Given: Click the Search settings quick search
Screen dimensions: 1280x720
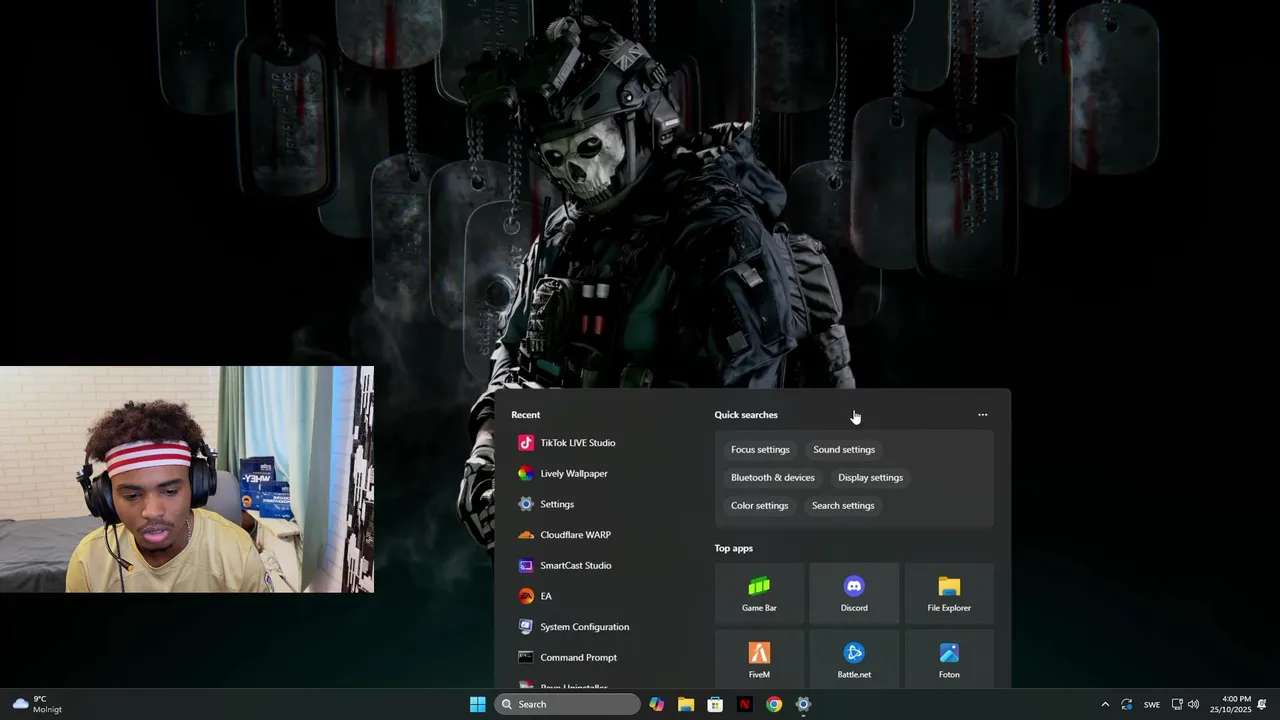Looking at the screenshot, I should pos(843,506).
